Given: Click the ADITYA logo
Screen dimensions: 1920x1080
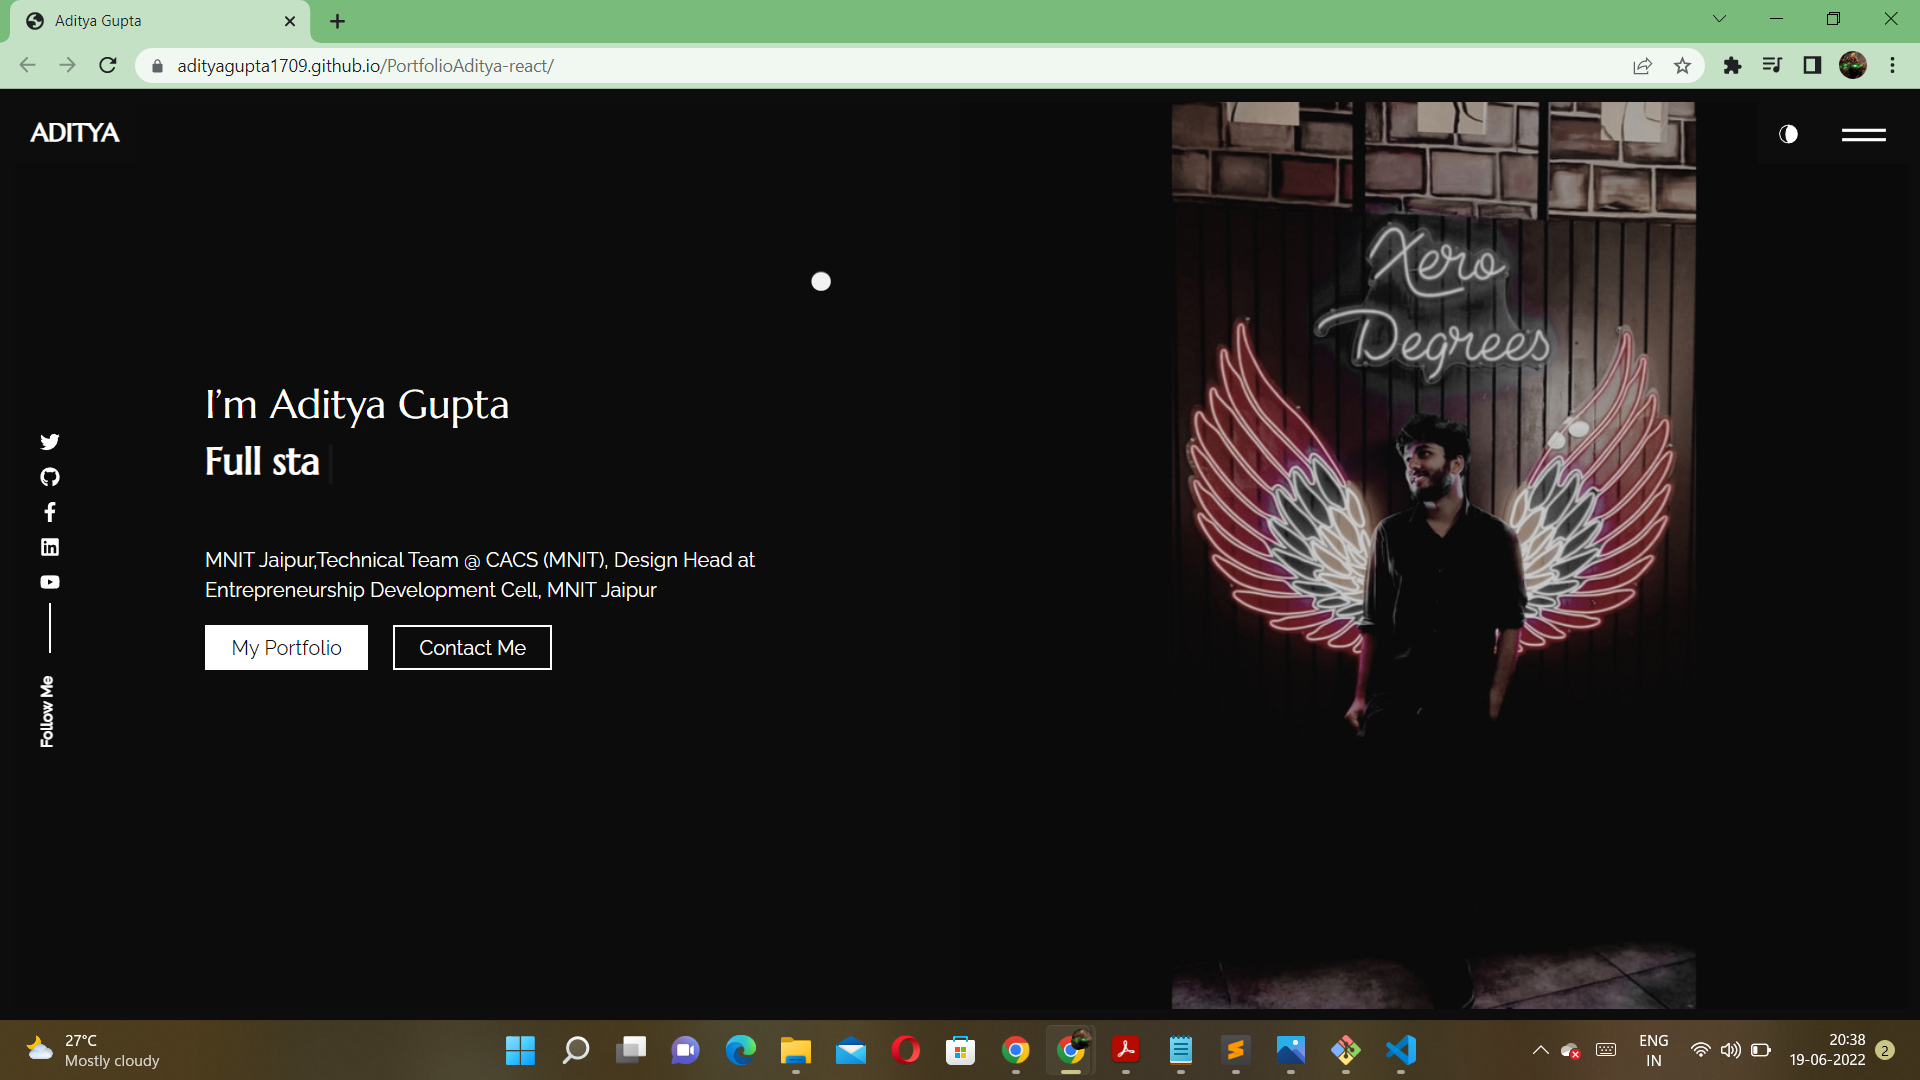Looking at the screenshot, I should click(75, 133).
